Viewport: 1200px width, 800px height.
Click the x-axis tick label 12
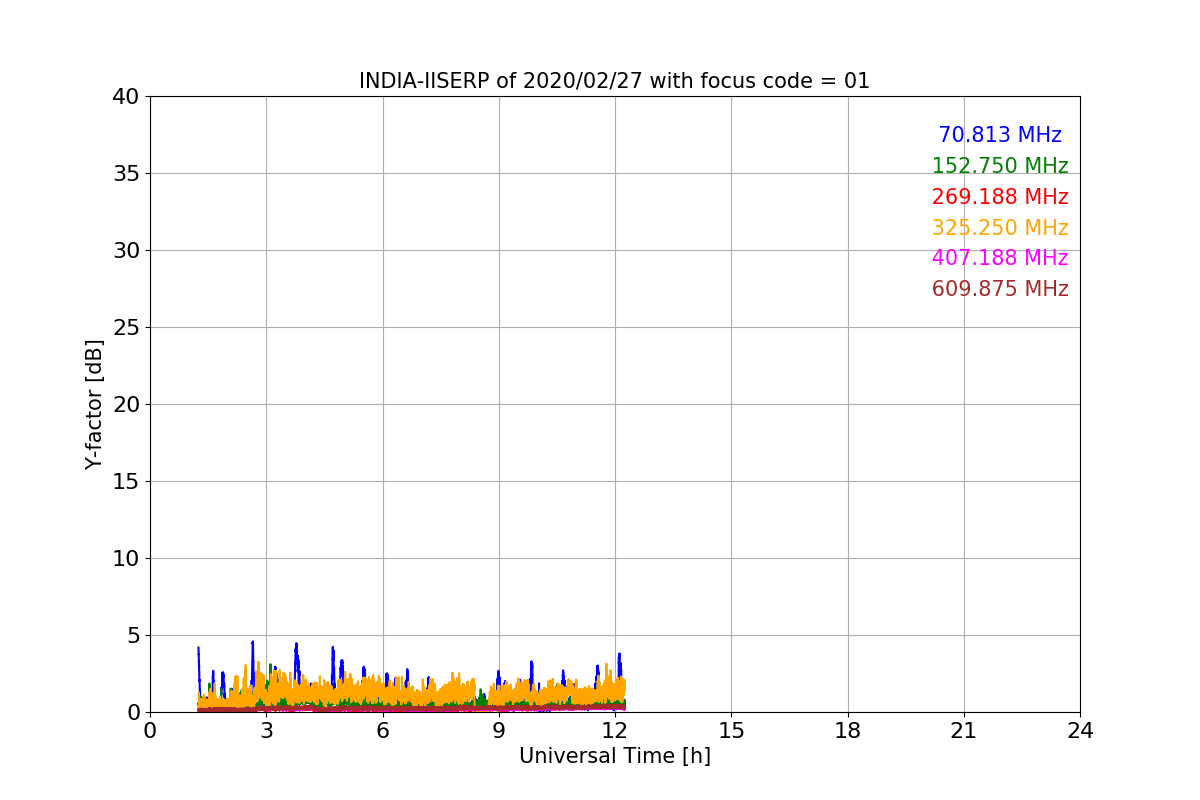click(615, 731)
